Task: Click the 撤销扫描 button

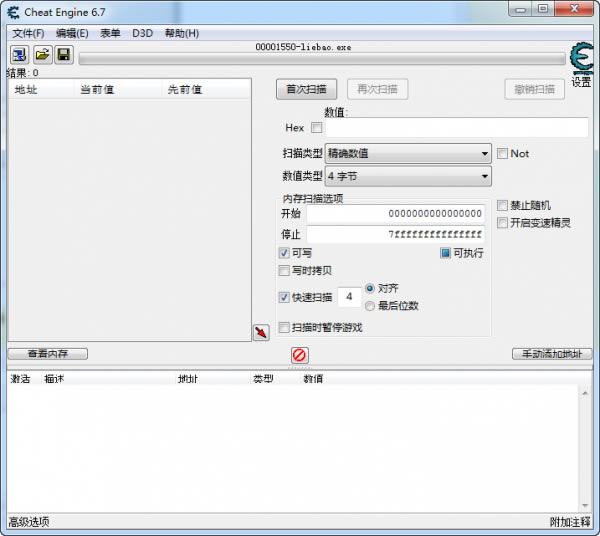Action: 534,90
